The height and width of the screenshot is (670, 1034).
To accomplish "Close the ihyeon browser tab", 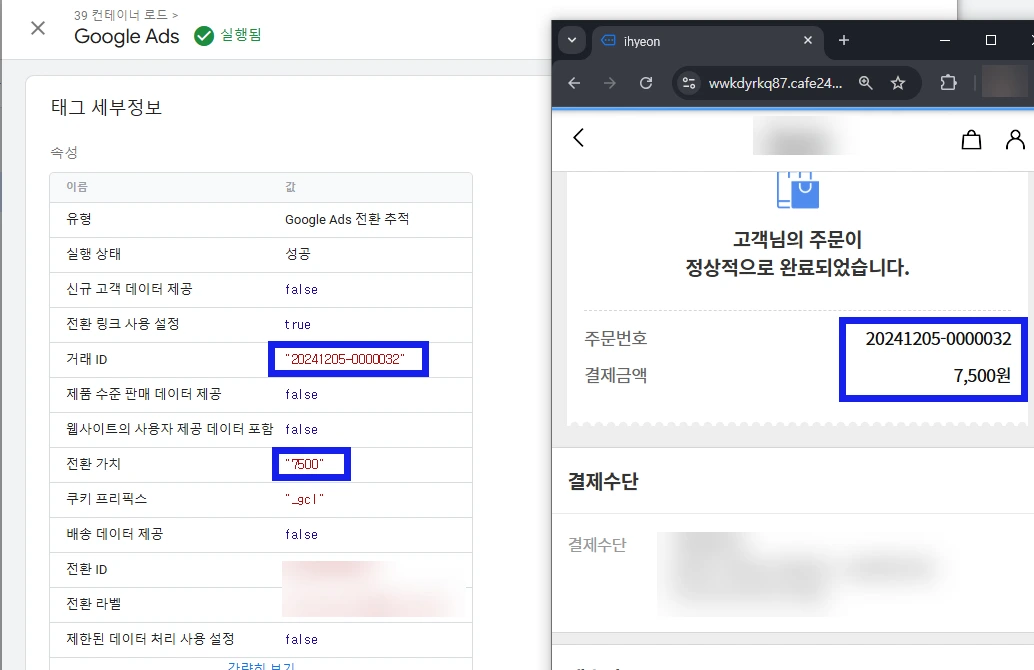I will click(x=808, y=40).
